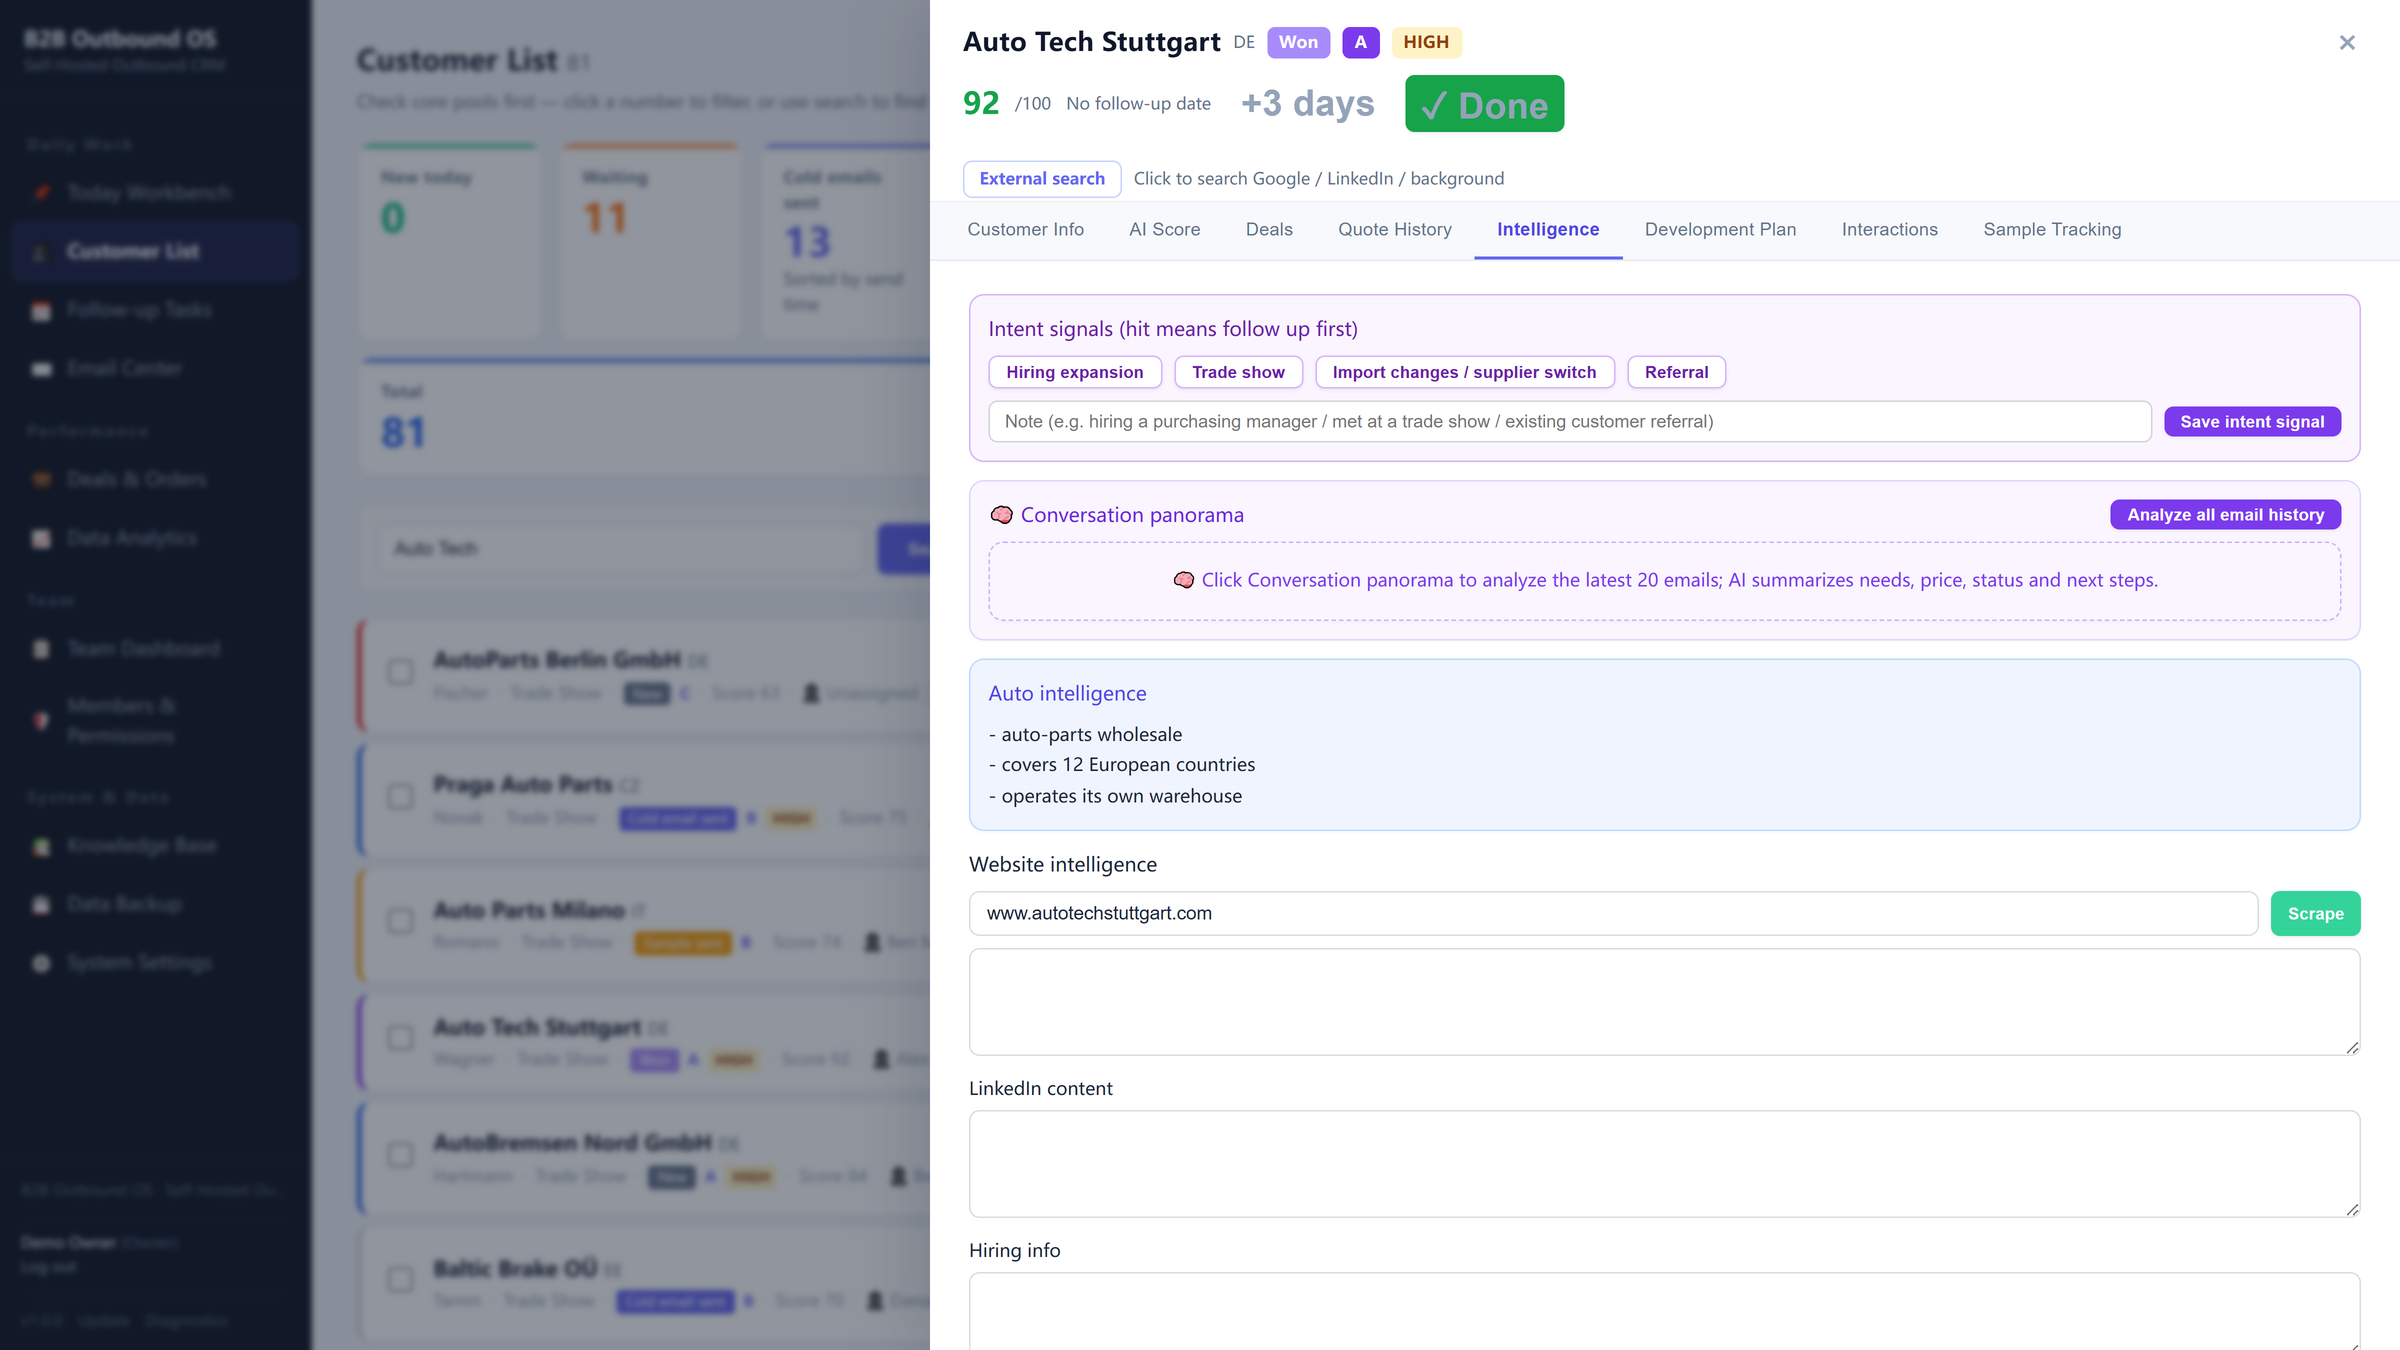Toggle the Hiring expansion intent signal
2400x1350 pixels.
coord(1075,372)
